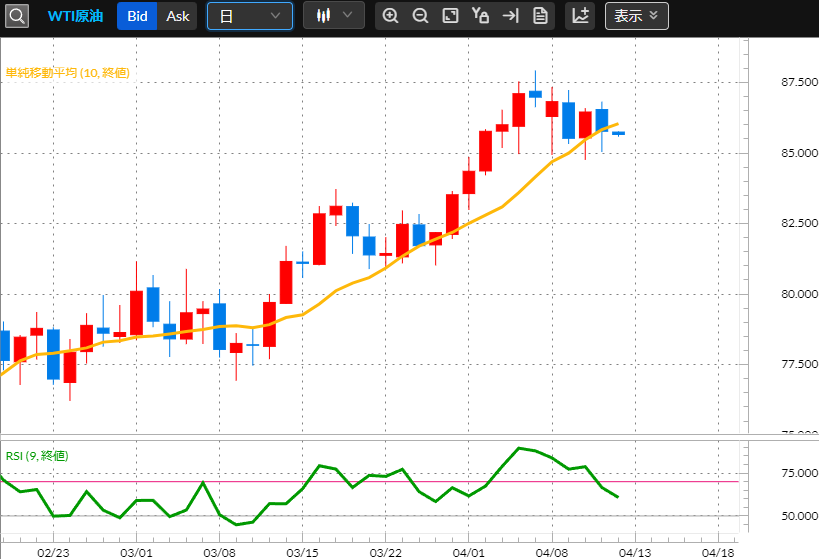Zoom in with the magnifier plus icon
The width and height of the screenshot is (819, 559).
(390, 16)
